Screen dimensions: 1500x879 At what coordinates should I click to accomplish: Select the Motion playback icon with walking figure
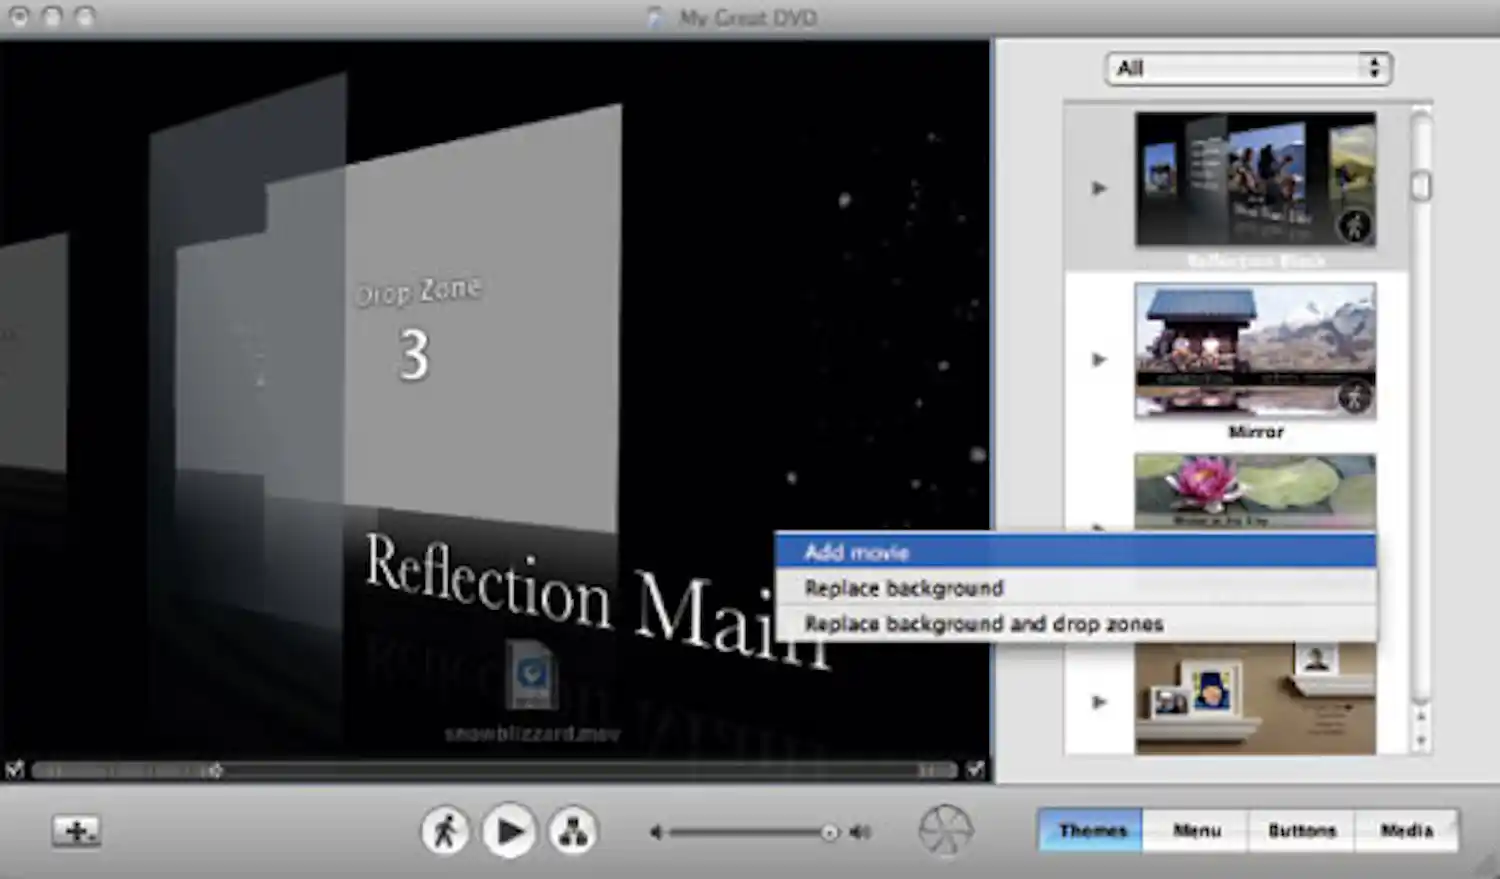[x=447, y=830]
